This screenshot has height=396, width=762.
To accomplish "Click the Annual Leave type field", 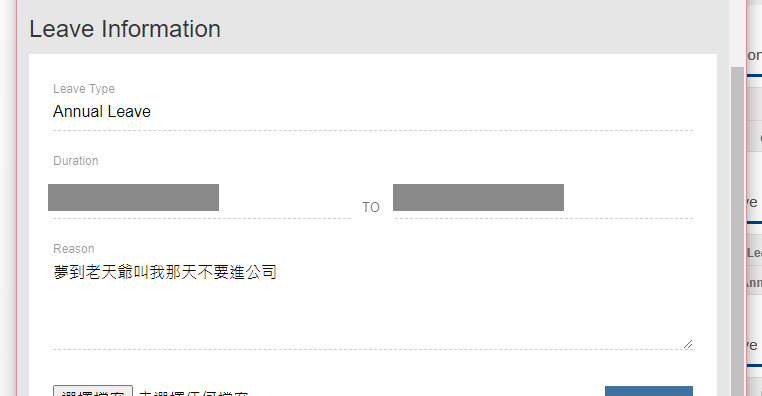I will pyautogui.click(x=373, y=112).
